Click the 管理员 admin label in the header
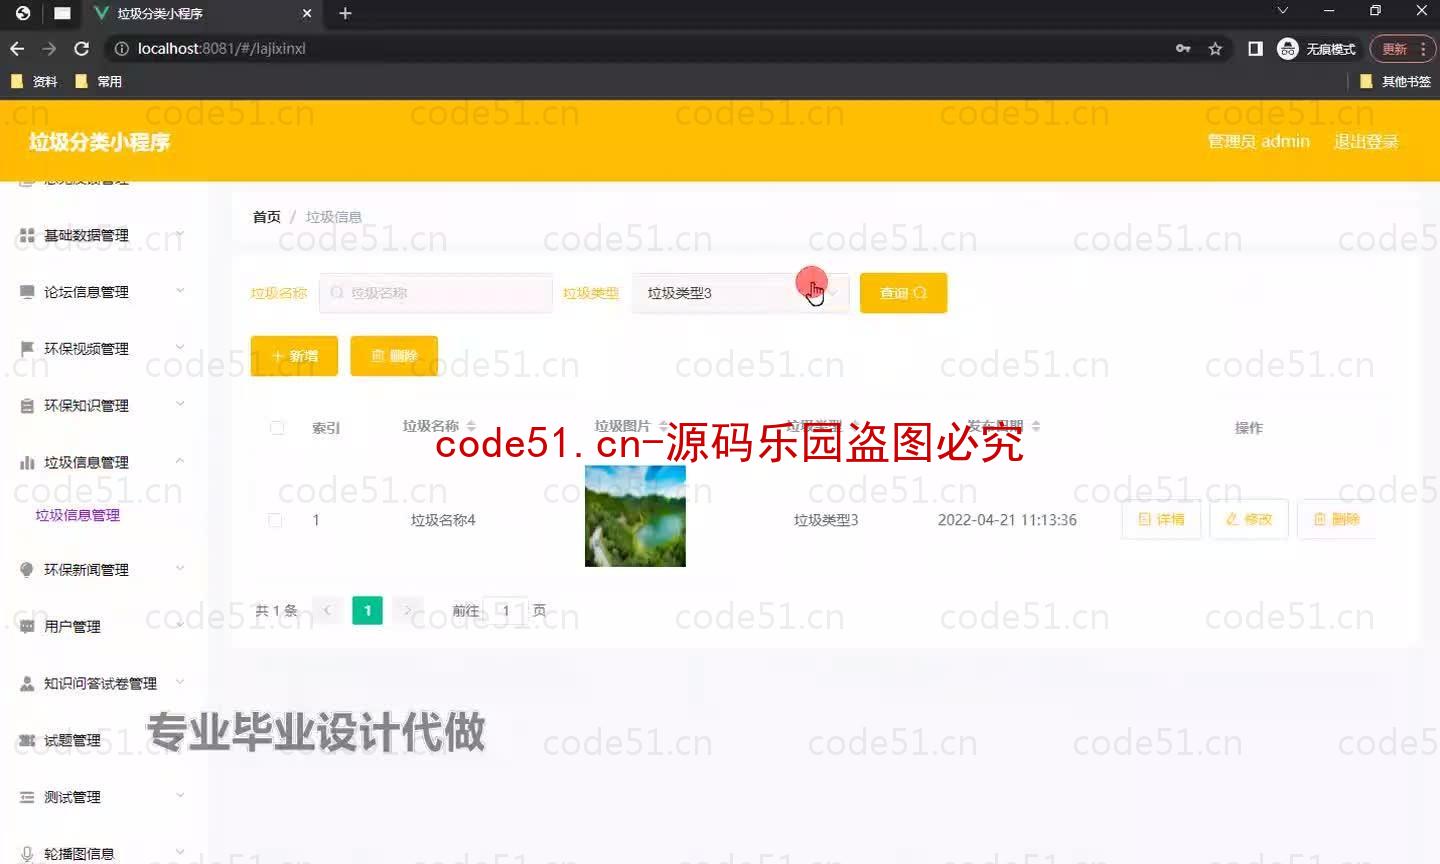 (x=1259, y=142)
